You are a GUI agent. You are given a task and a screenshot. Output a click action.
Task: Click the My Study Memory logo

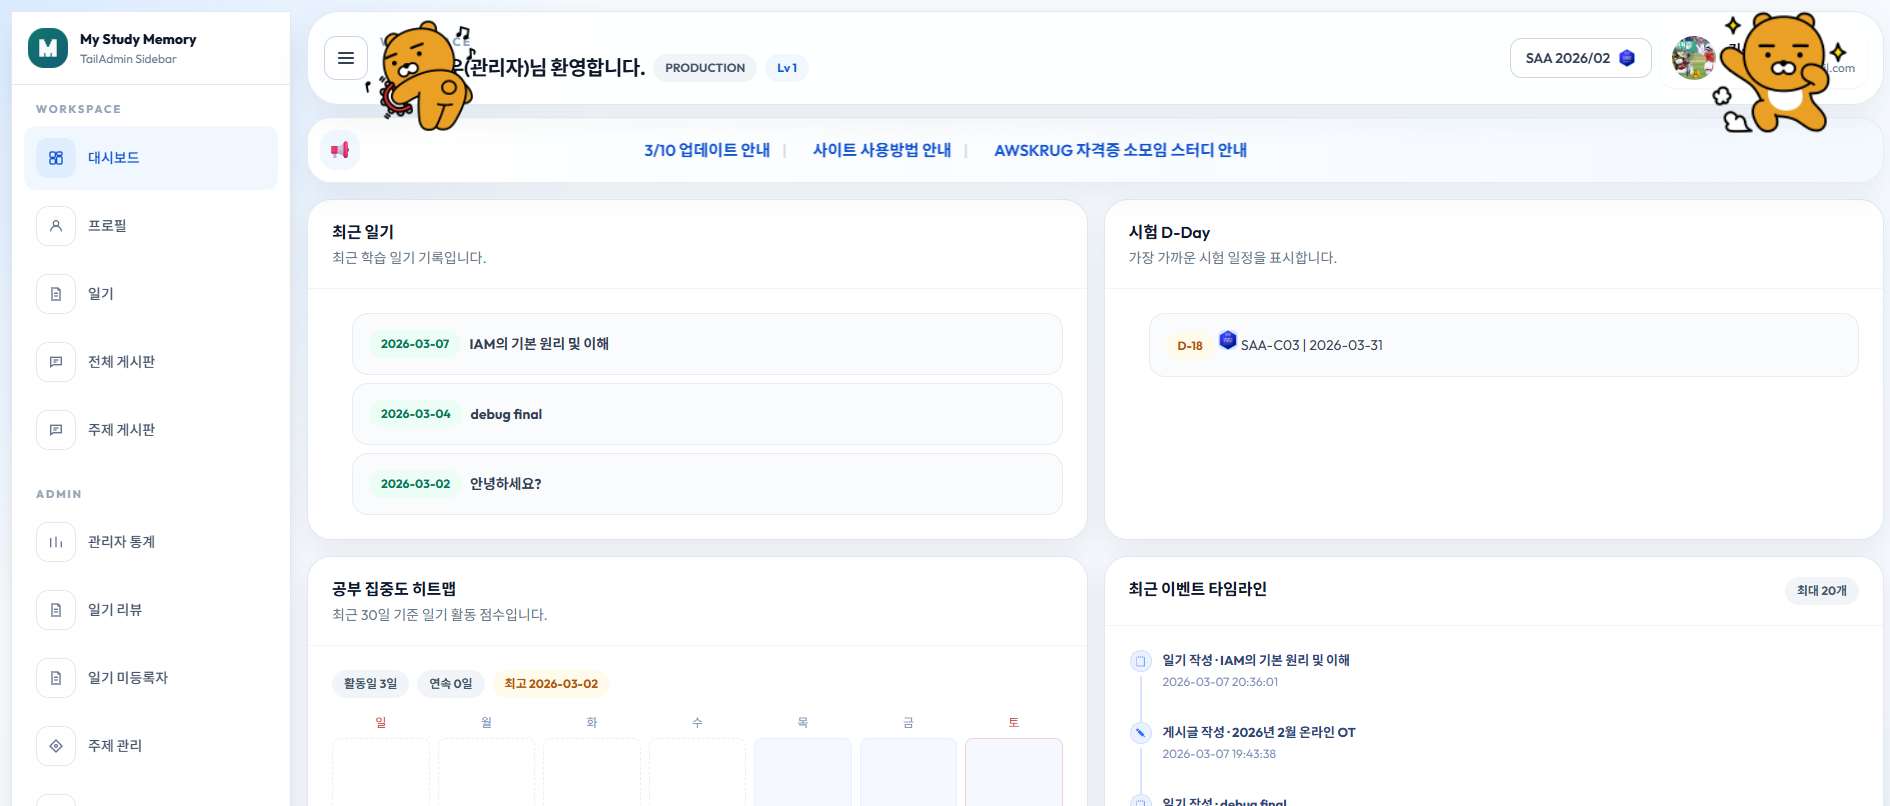48,48
